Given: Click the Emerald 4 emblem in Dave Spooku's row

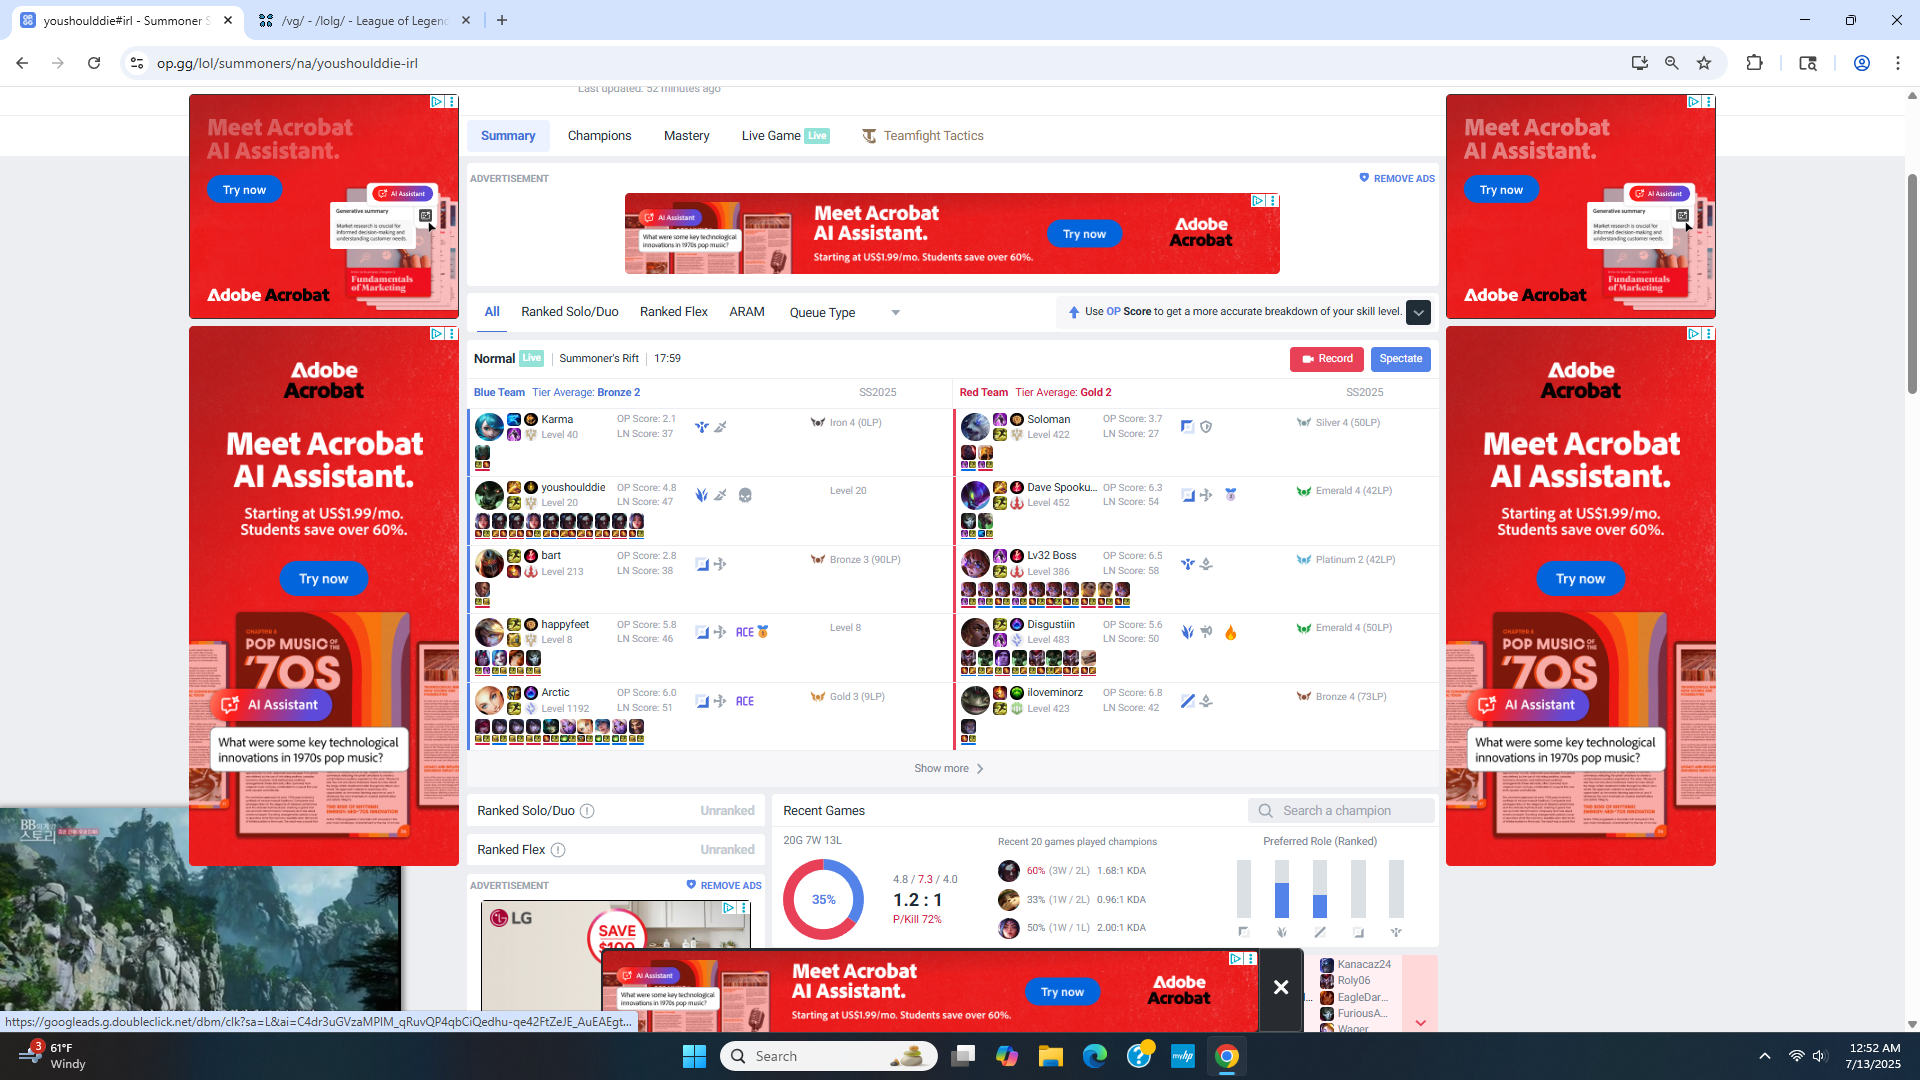Looking at the screenshot, I should click(1304, 491).
